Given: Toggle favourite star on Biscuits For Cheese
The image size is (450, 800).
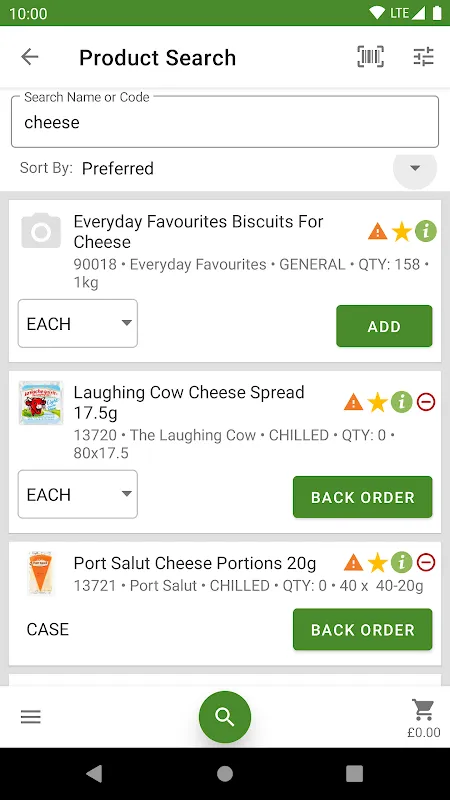Looking at the screenshot, I should 402,232.
